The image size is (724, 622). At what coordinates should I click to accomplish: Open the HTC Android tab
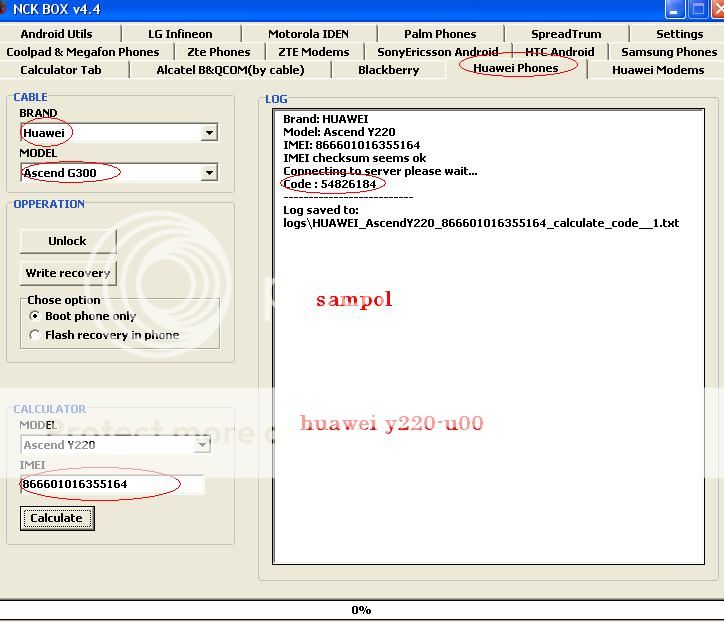pyautogui.click(x=559, y=51)
